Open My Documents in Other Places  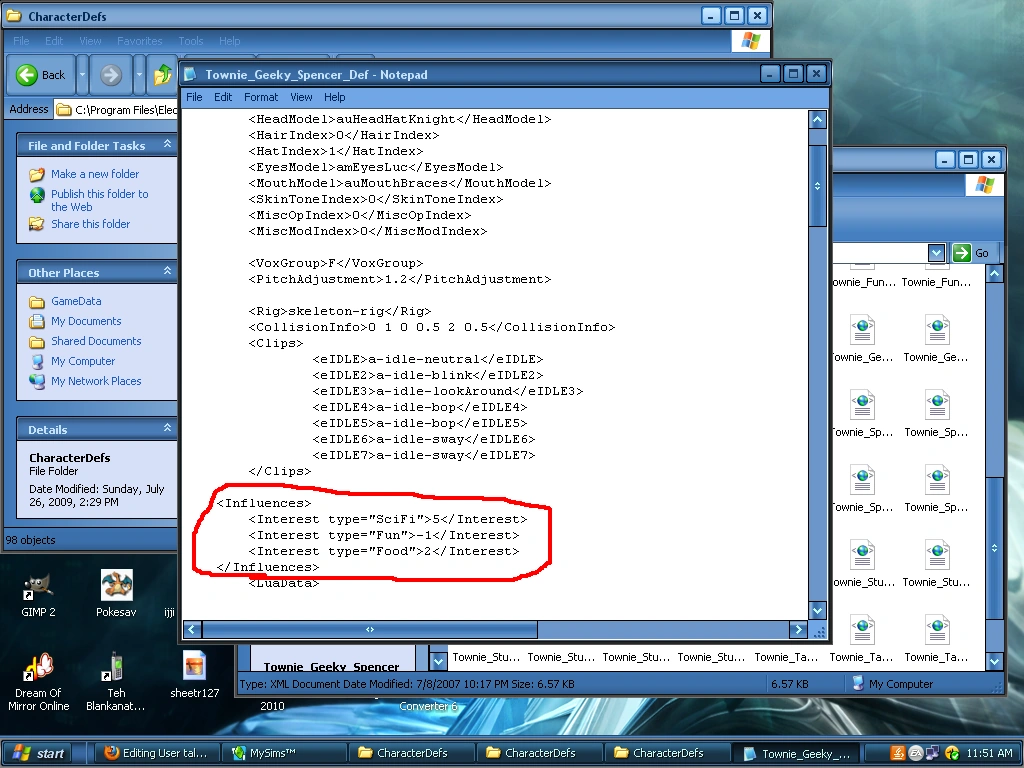coord(86,321)
